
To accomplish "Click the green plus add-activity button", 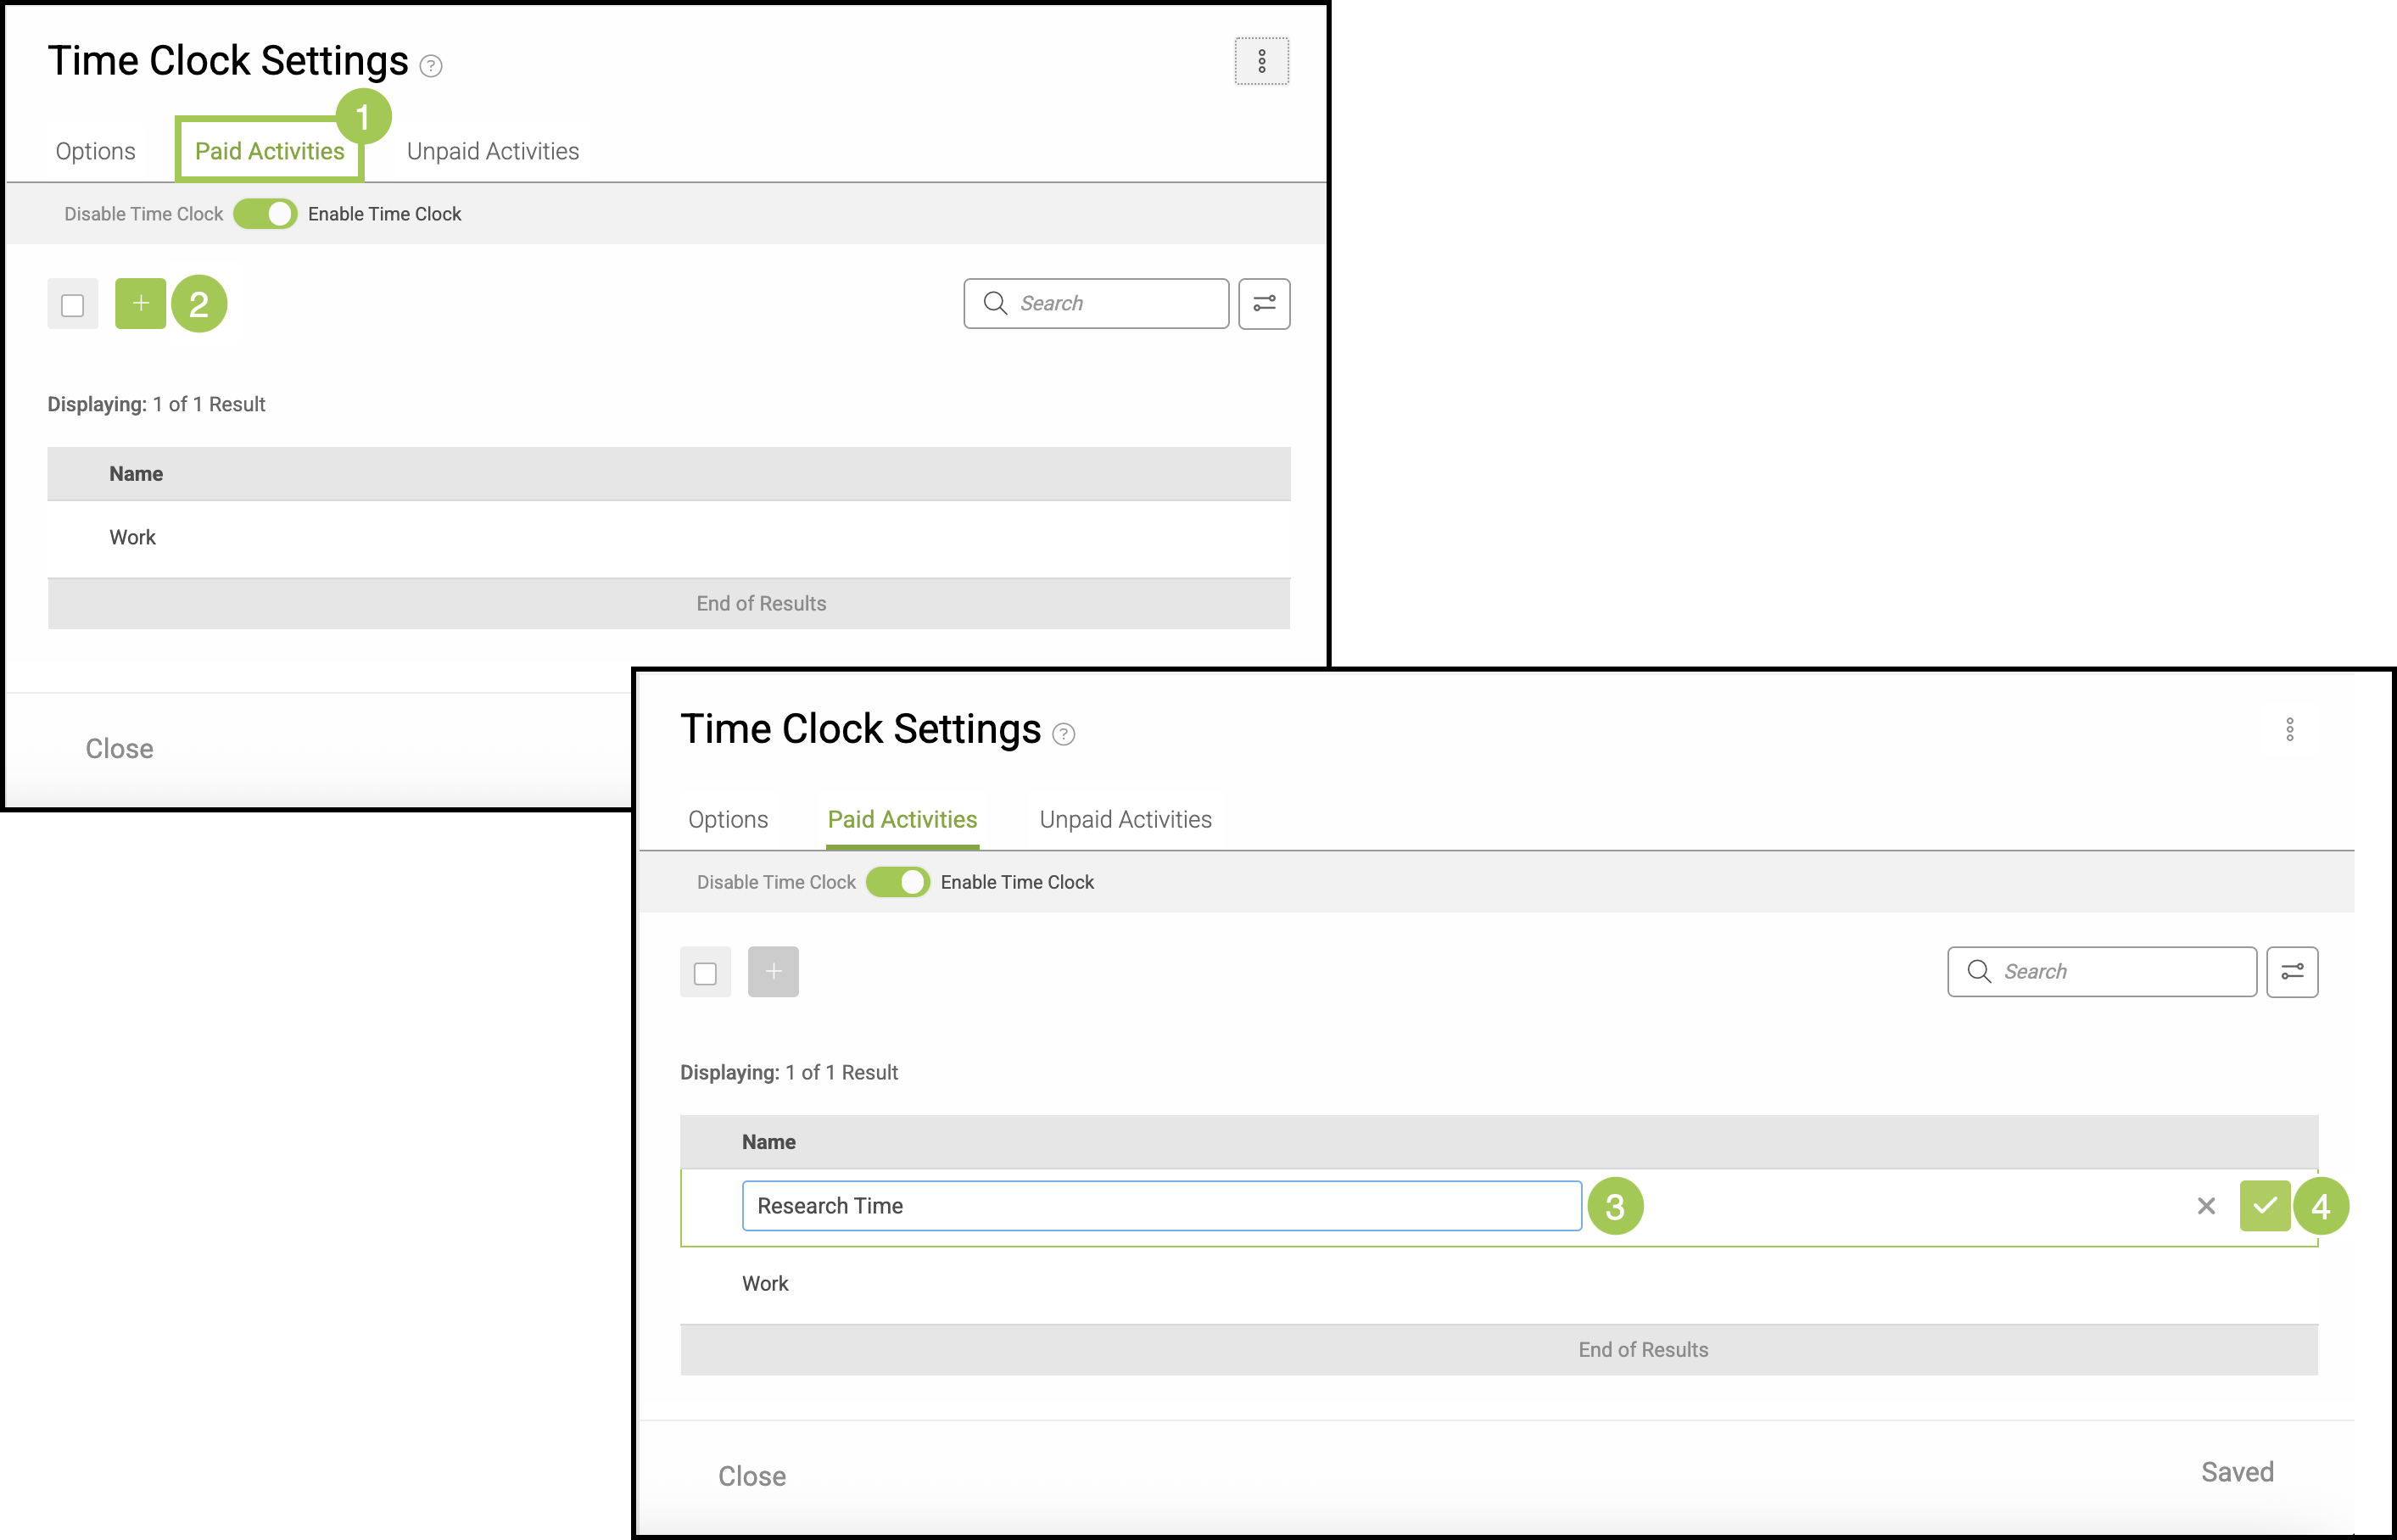I will pyautogui.click(x=140, y=303).
